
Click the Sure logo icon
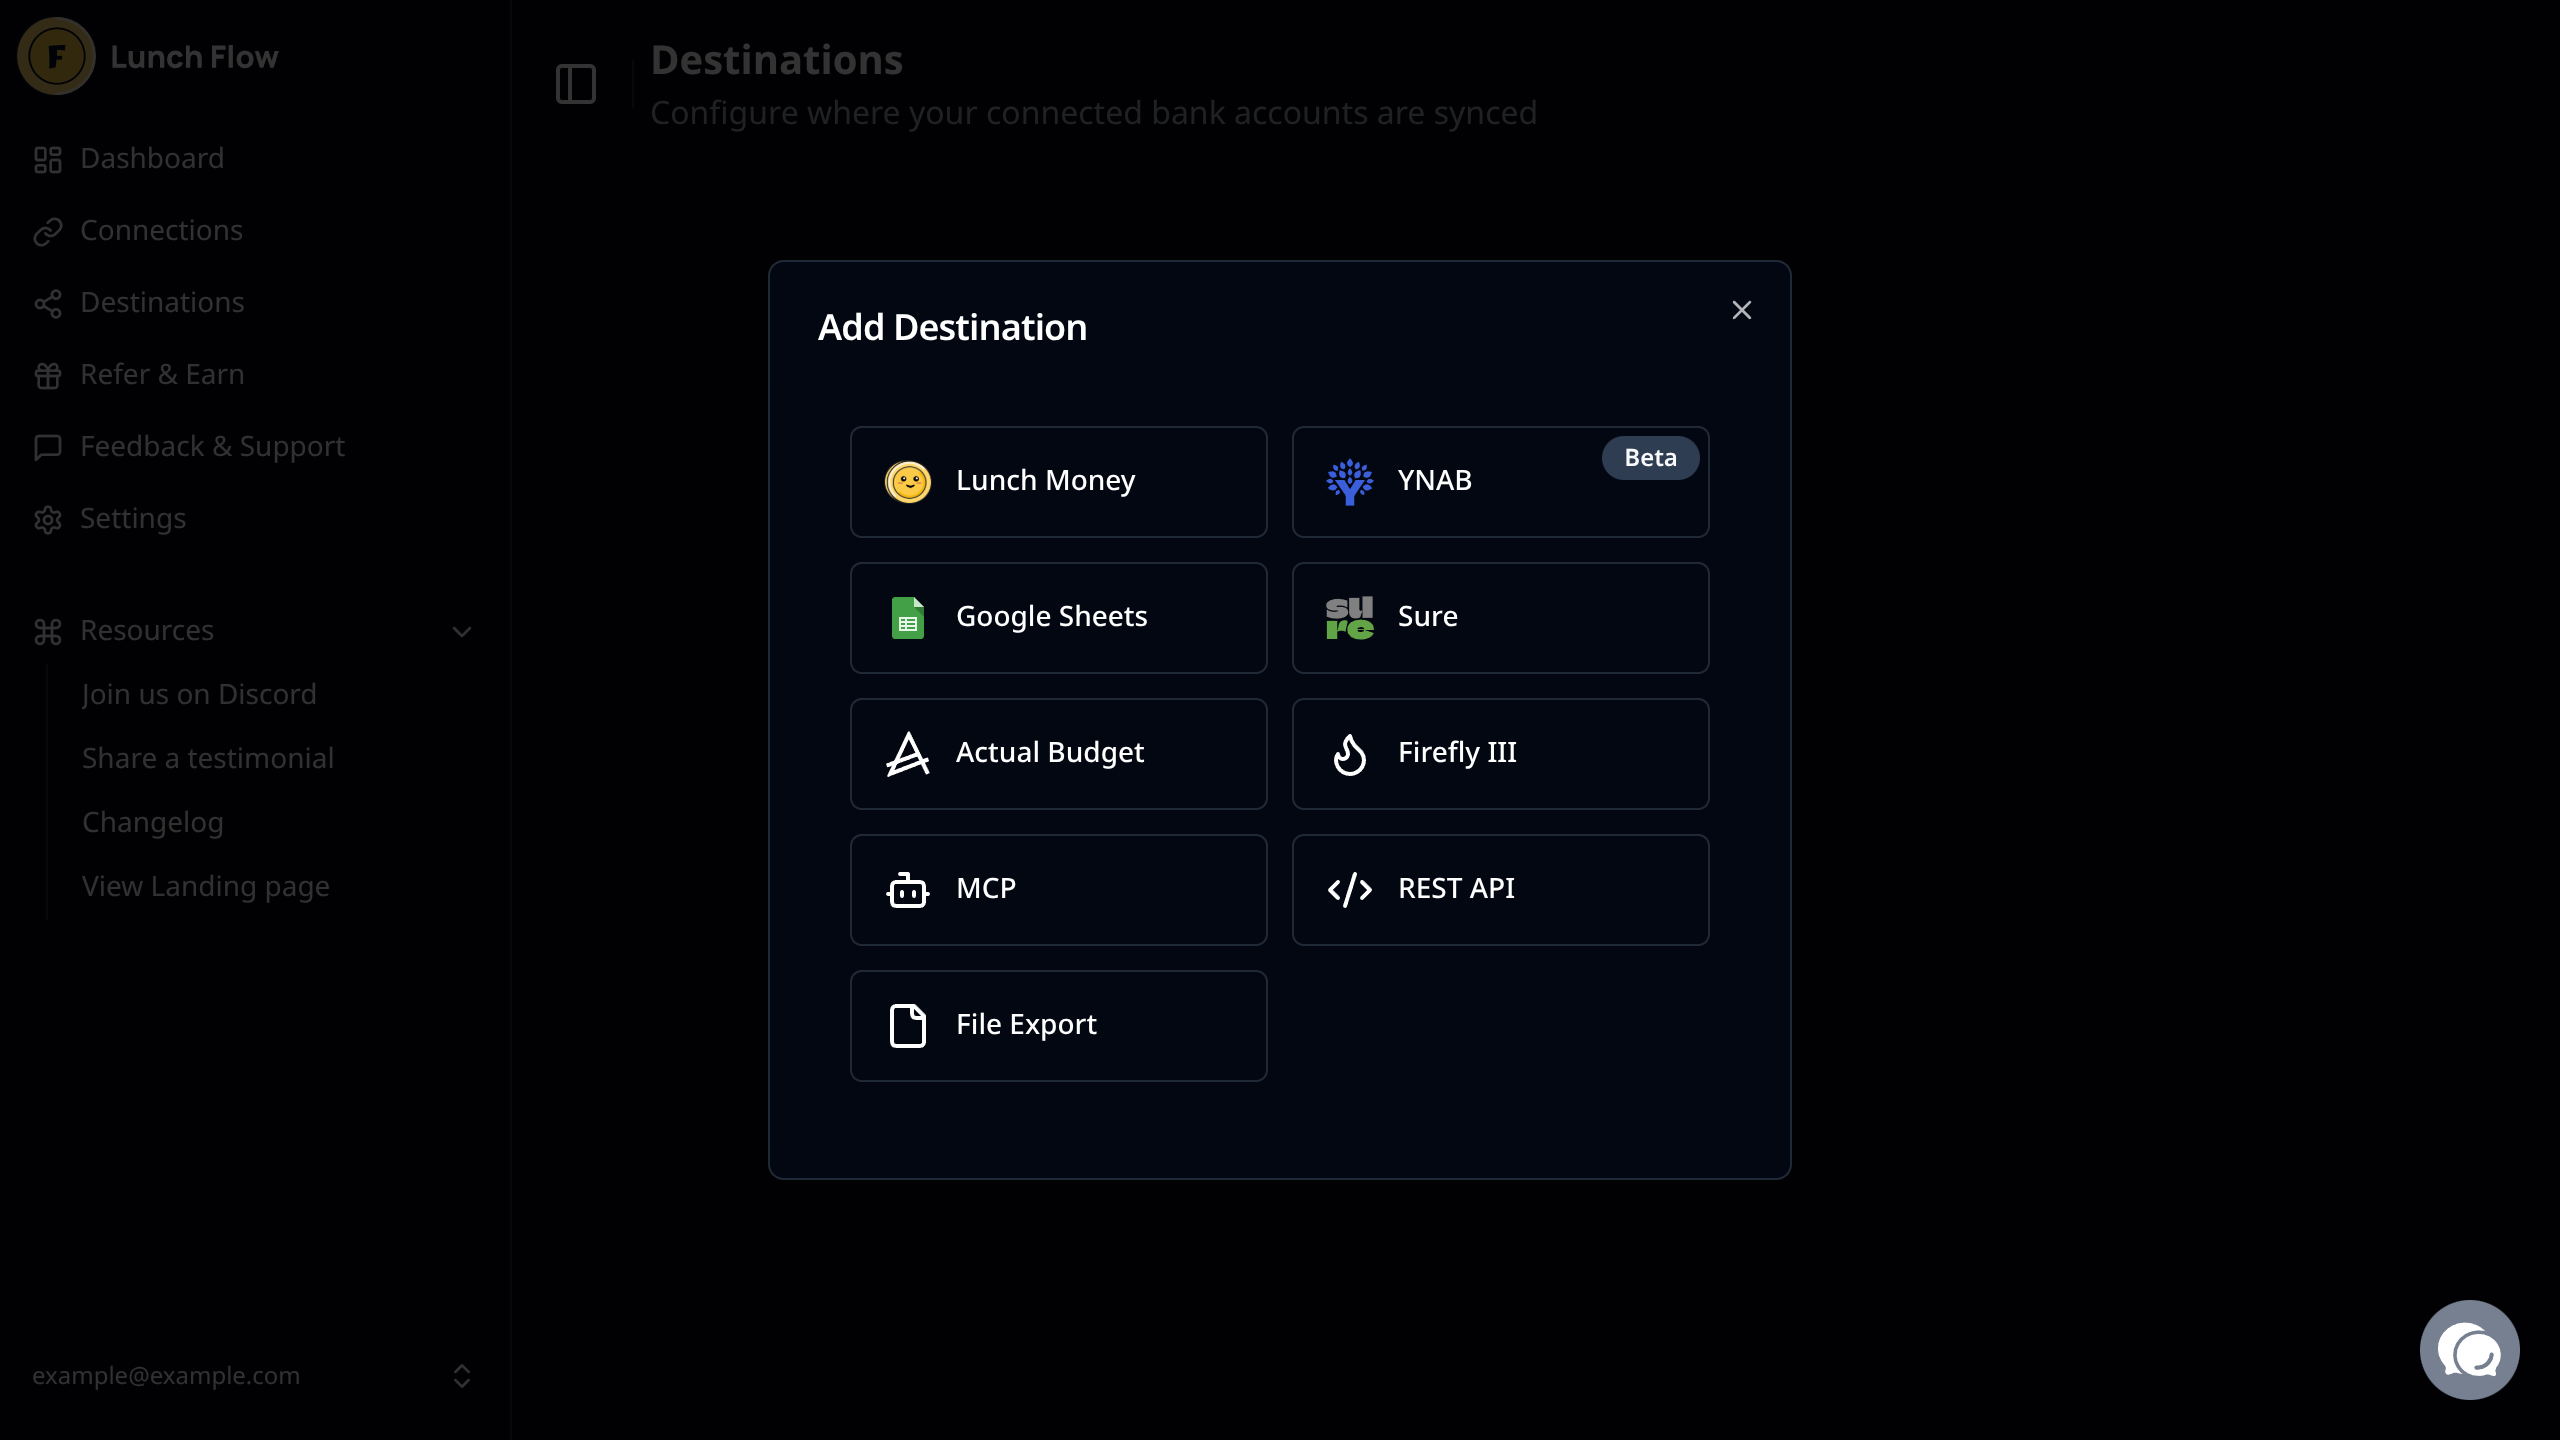tap(1350, 618)
